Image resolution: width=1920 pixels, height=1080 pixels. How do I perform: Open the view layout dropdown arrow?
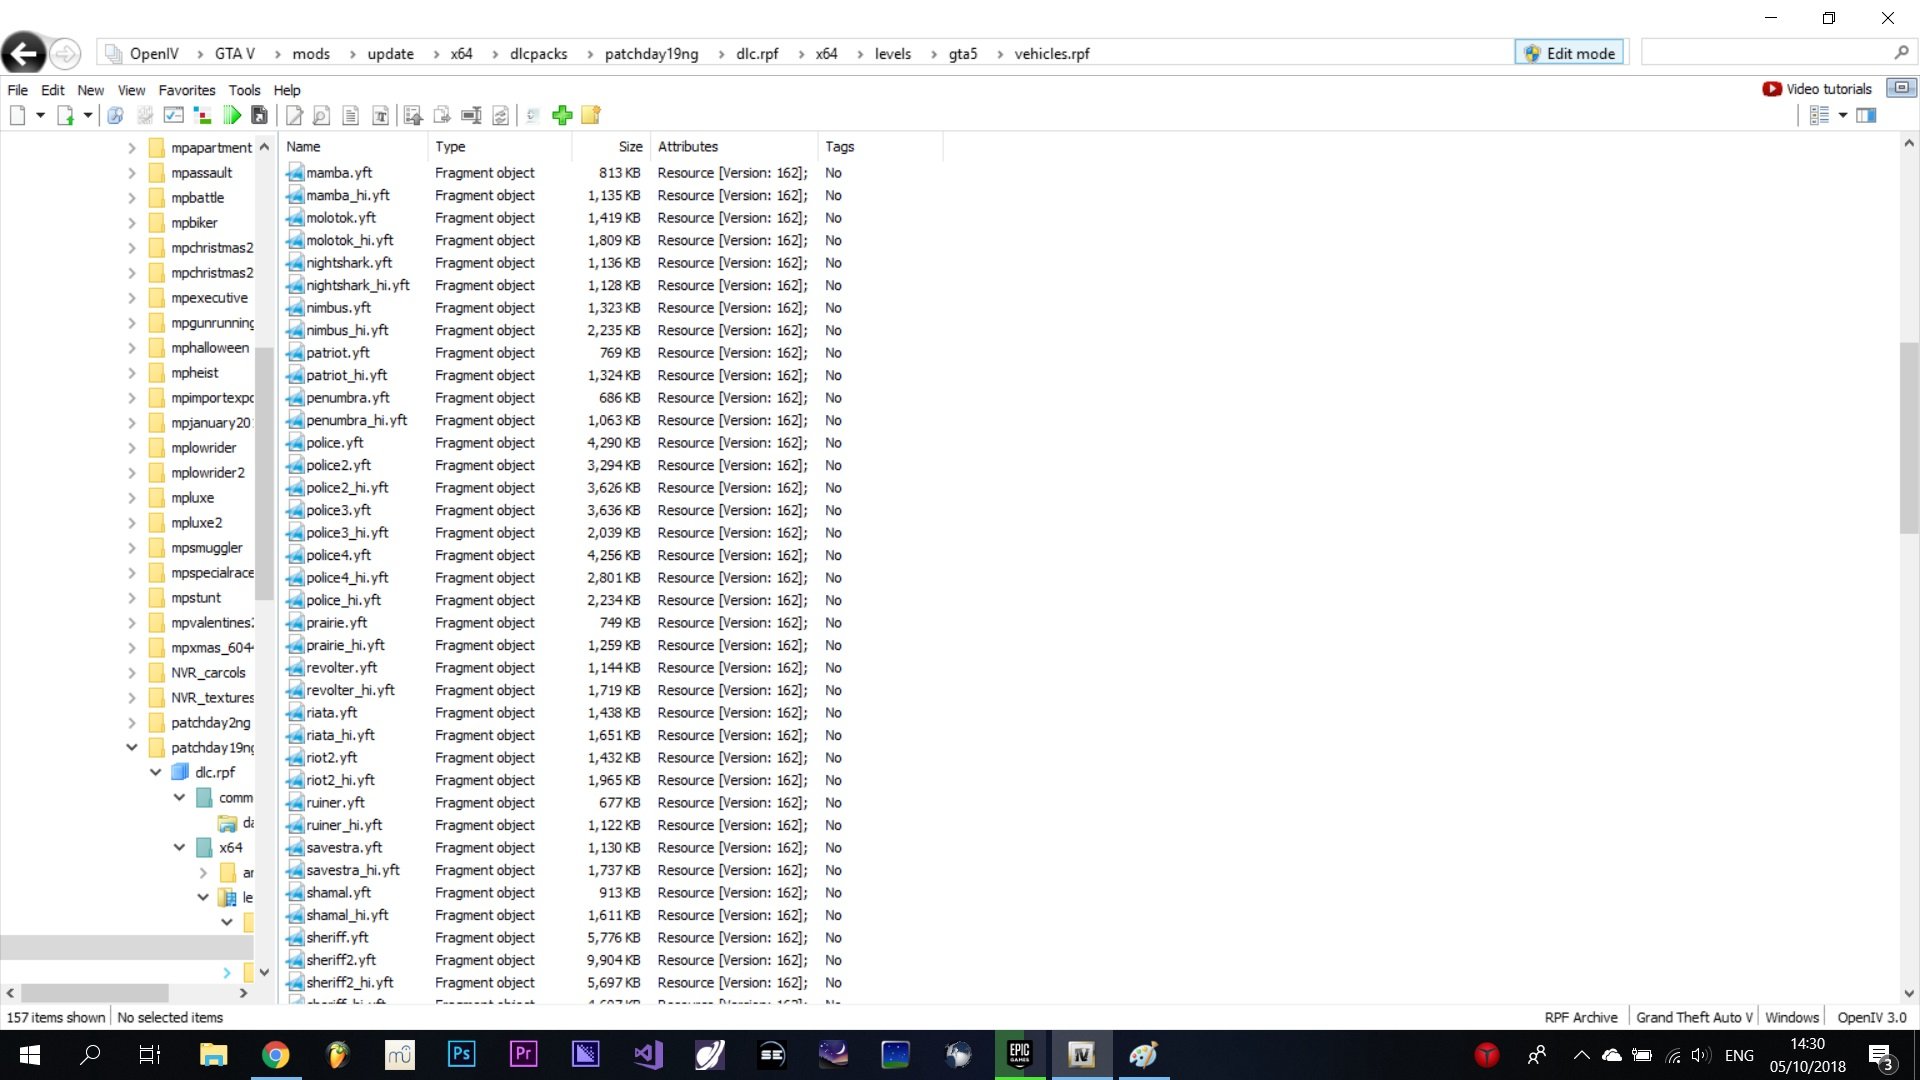(x=1842, y=115)
